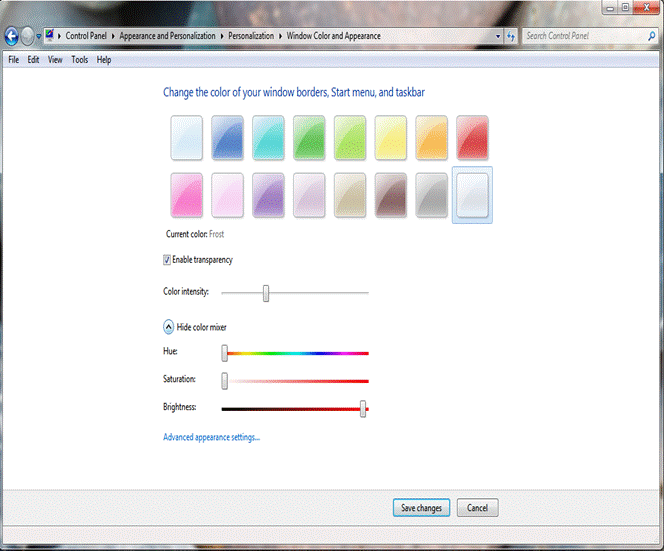
Task: Click the Back navigation arrow button
Action: (11, 36)
